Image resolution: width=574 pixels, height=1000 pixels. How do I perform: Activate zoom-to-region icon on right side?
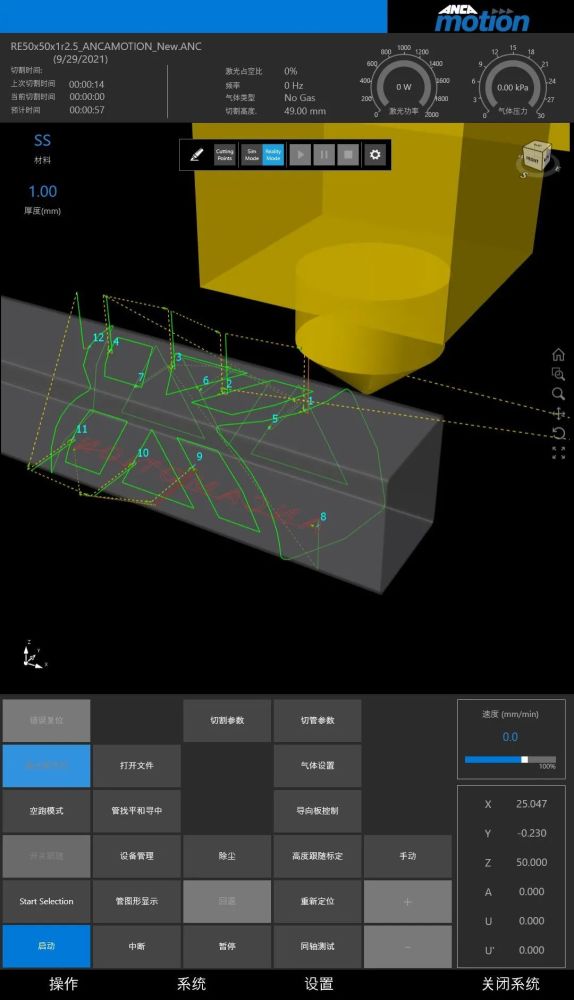pos(558,374)
